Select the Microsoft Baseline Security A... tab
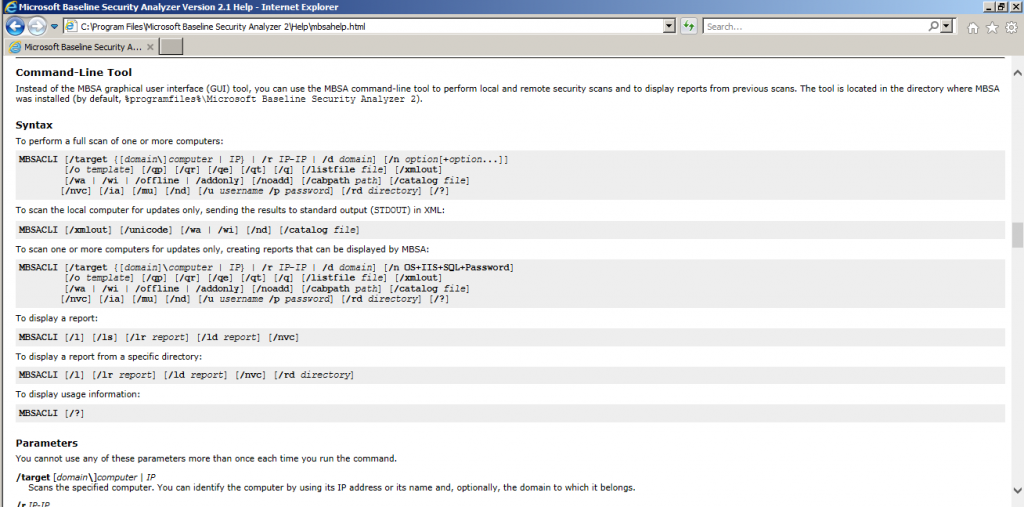Screen dimensions: 1024x507 [82, 47]
